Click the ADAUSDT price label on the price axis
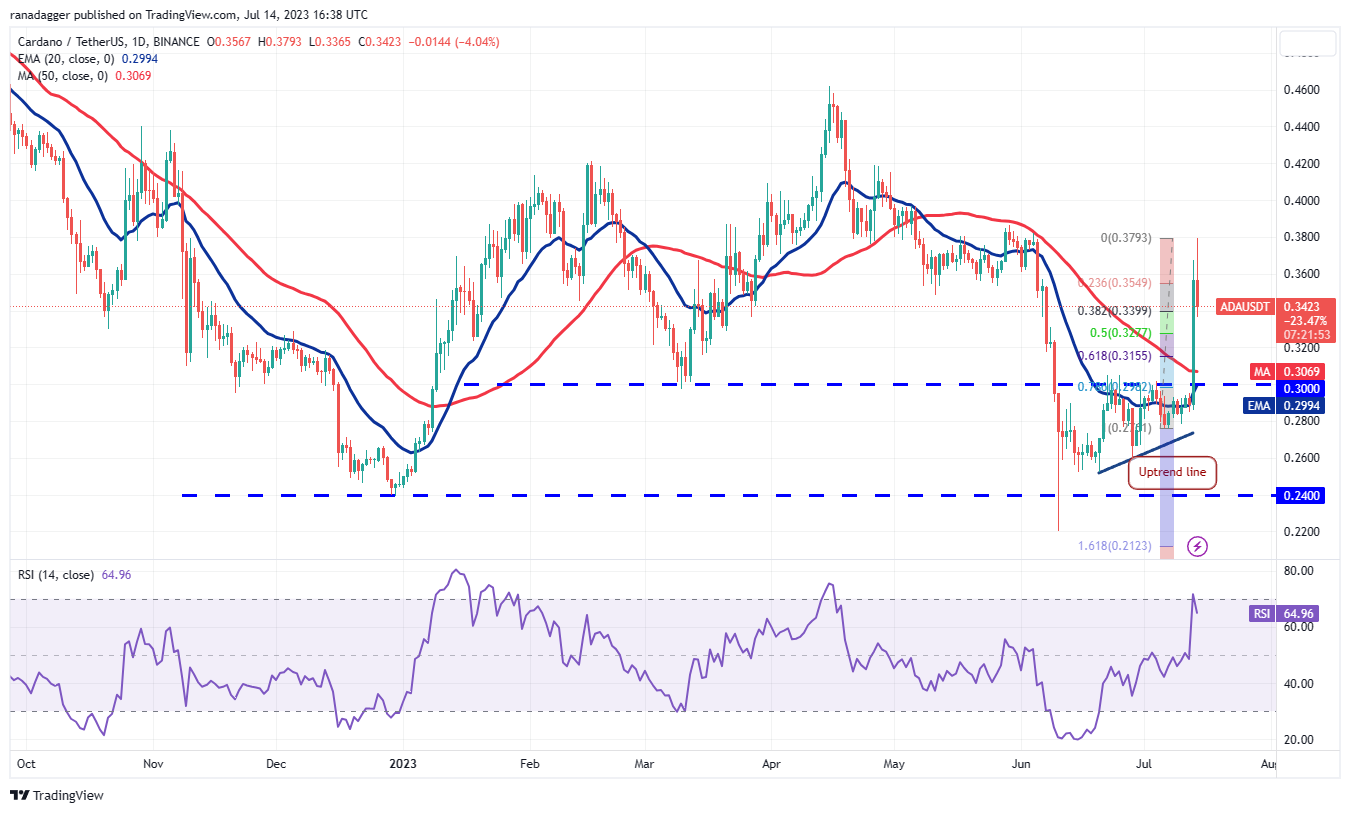This screenshot has width=1350, height=813. [x=1244, y=307]
